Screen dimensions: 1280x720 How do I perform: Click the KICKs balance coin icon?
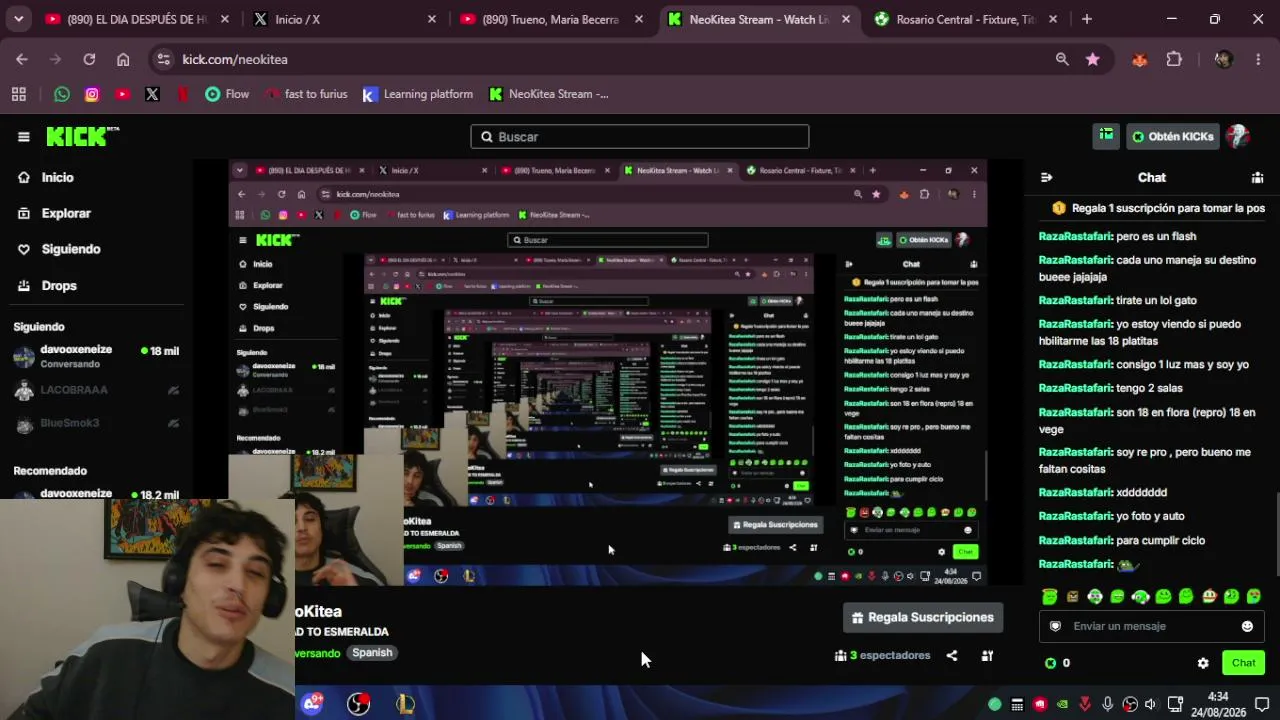[1050, 663]
